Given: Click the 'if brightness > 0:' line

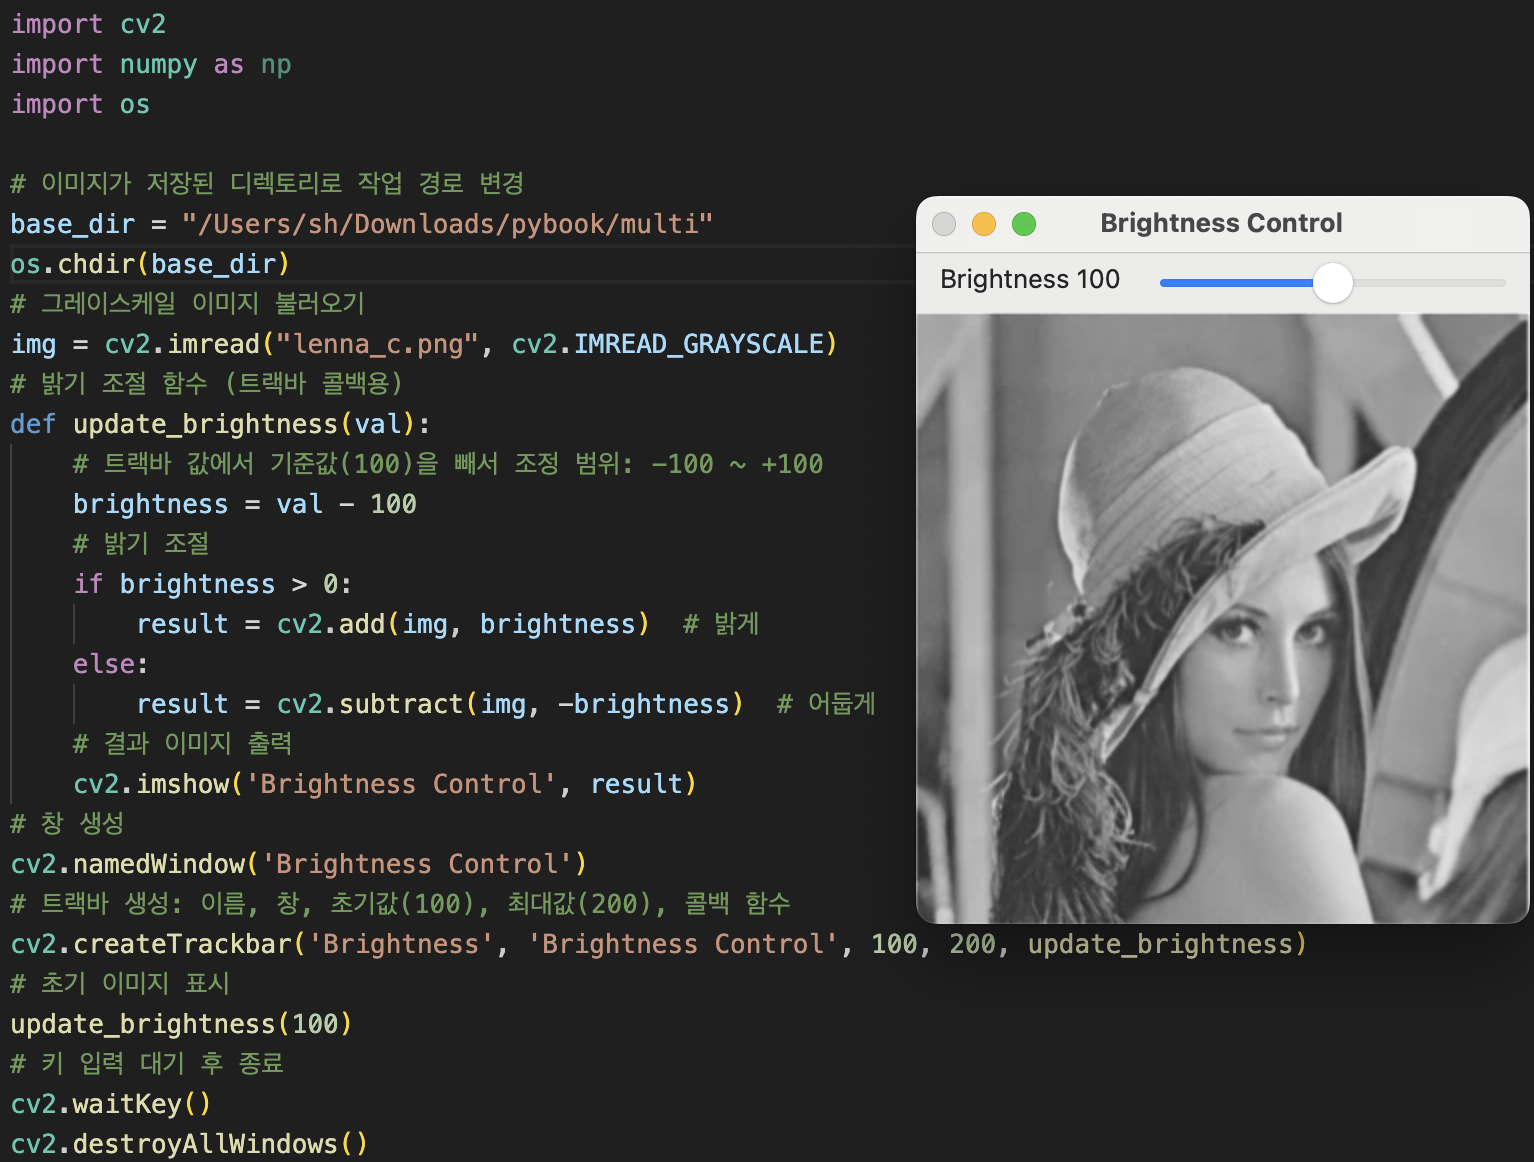Looking at the screenshot, I should point(213,584).
